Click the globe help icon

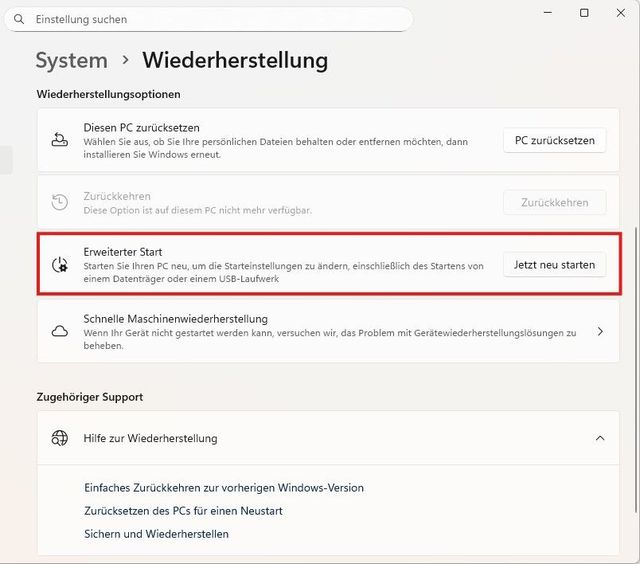click(x=60, y=438)
